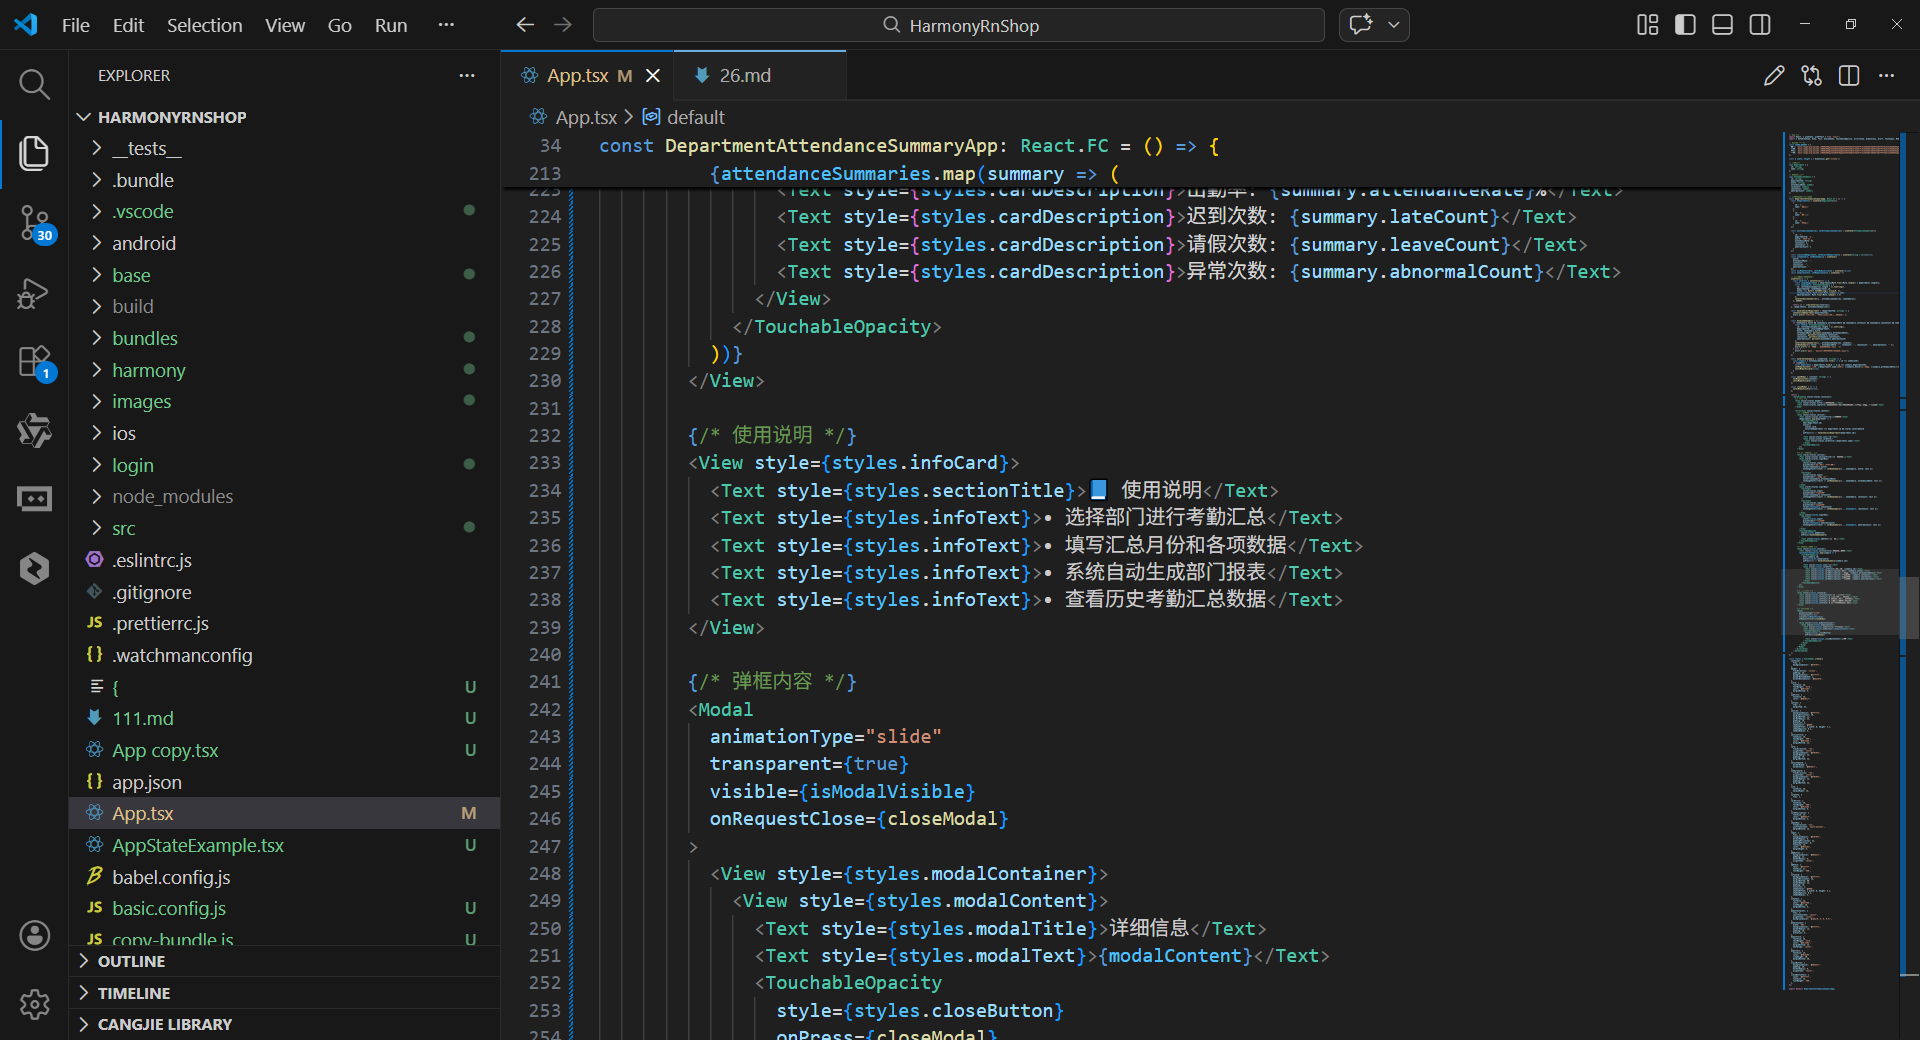Open .gitignore file

(285, 592)
